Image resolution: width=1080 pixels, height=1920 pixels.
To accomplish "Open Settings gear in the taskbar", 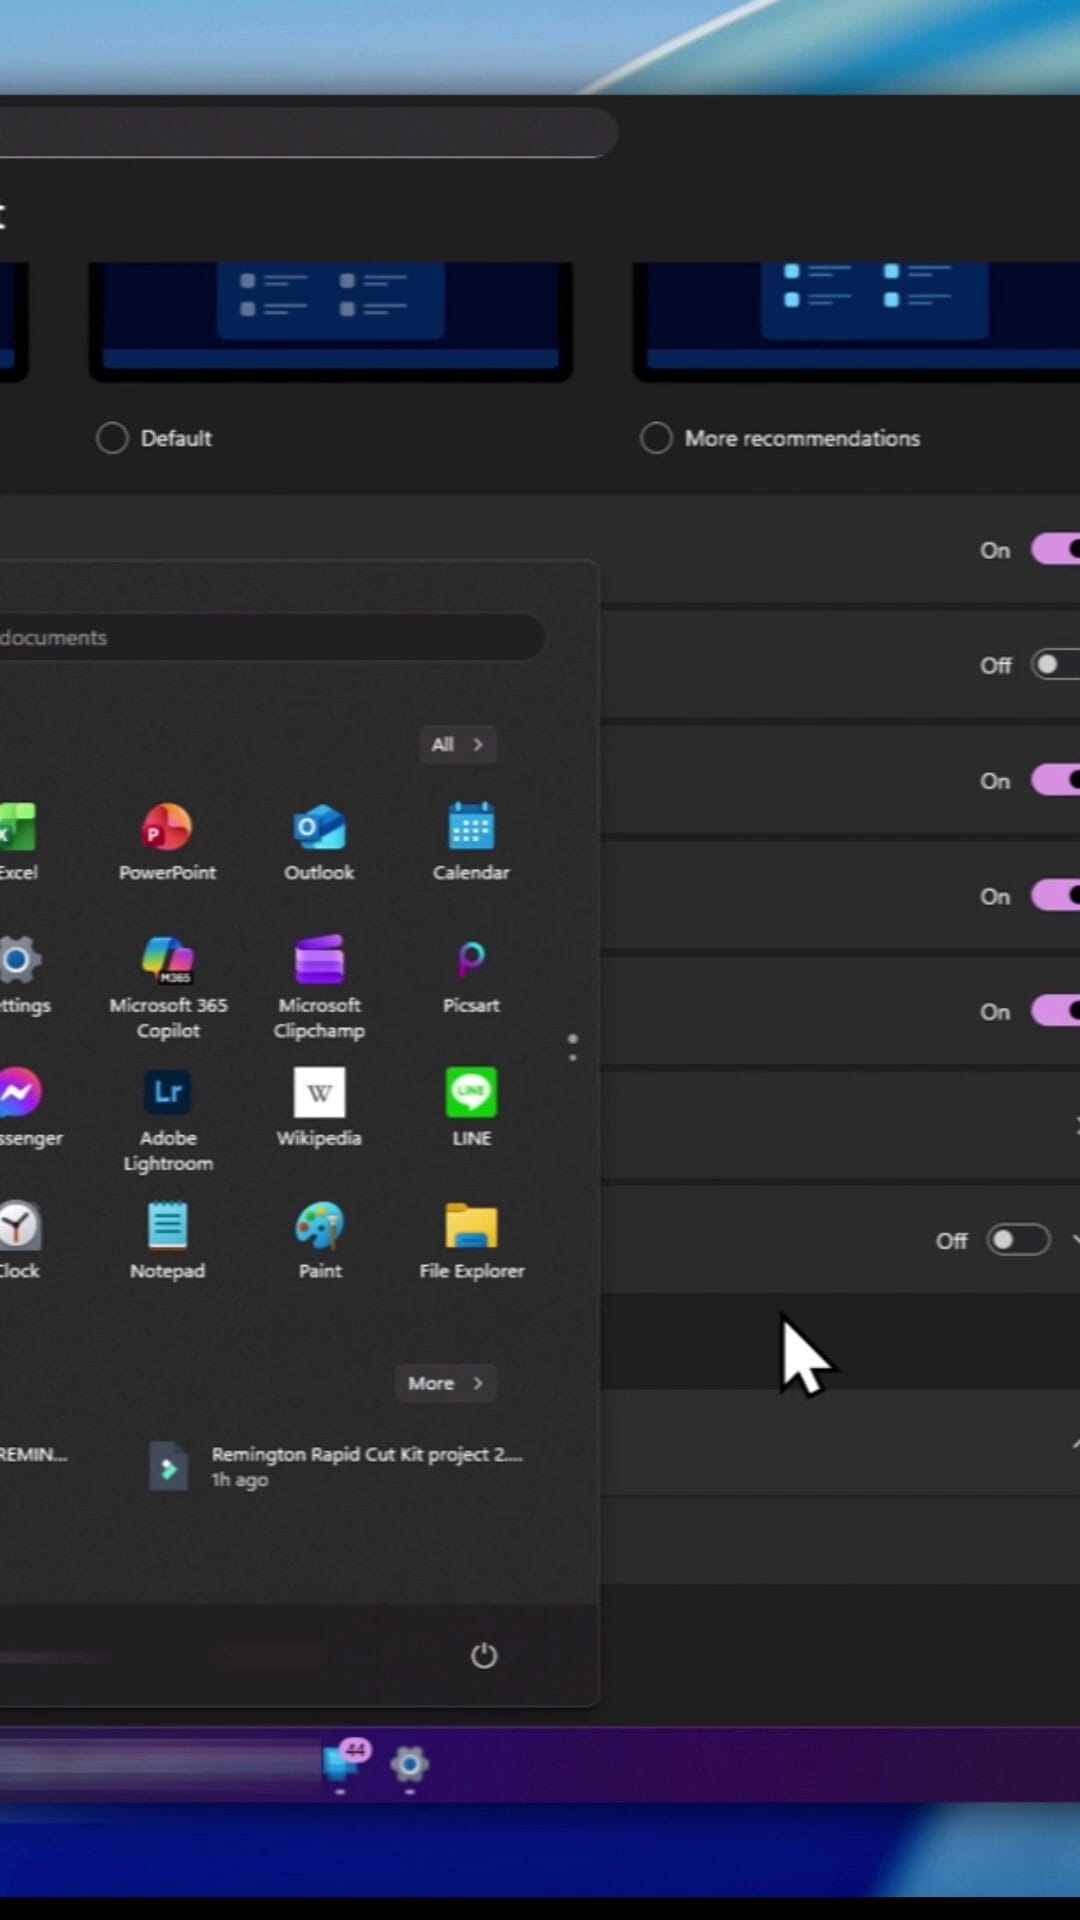I will click(x=409, y=1764).
